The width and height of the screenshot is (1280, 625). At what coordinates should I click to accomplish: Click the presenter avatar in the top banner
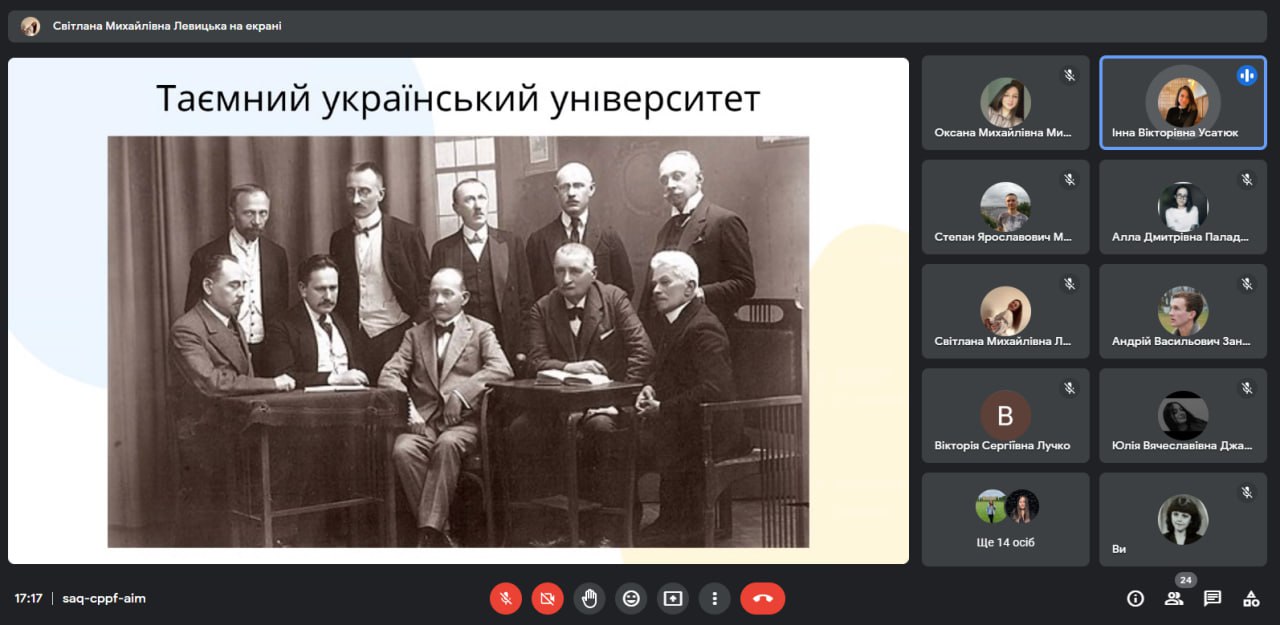(x=31, y=26)
